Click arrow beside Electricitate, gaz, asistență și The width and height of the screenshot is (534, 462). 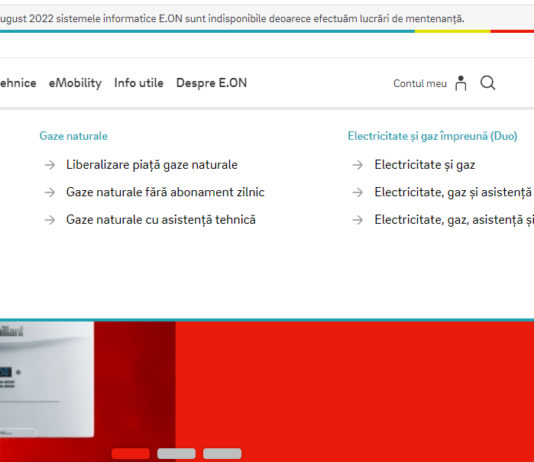click(358, 220)
